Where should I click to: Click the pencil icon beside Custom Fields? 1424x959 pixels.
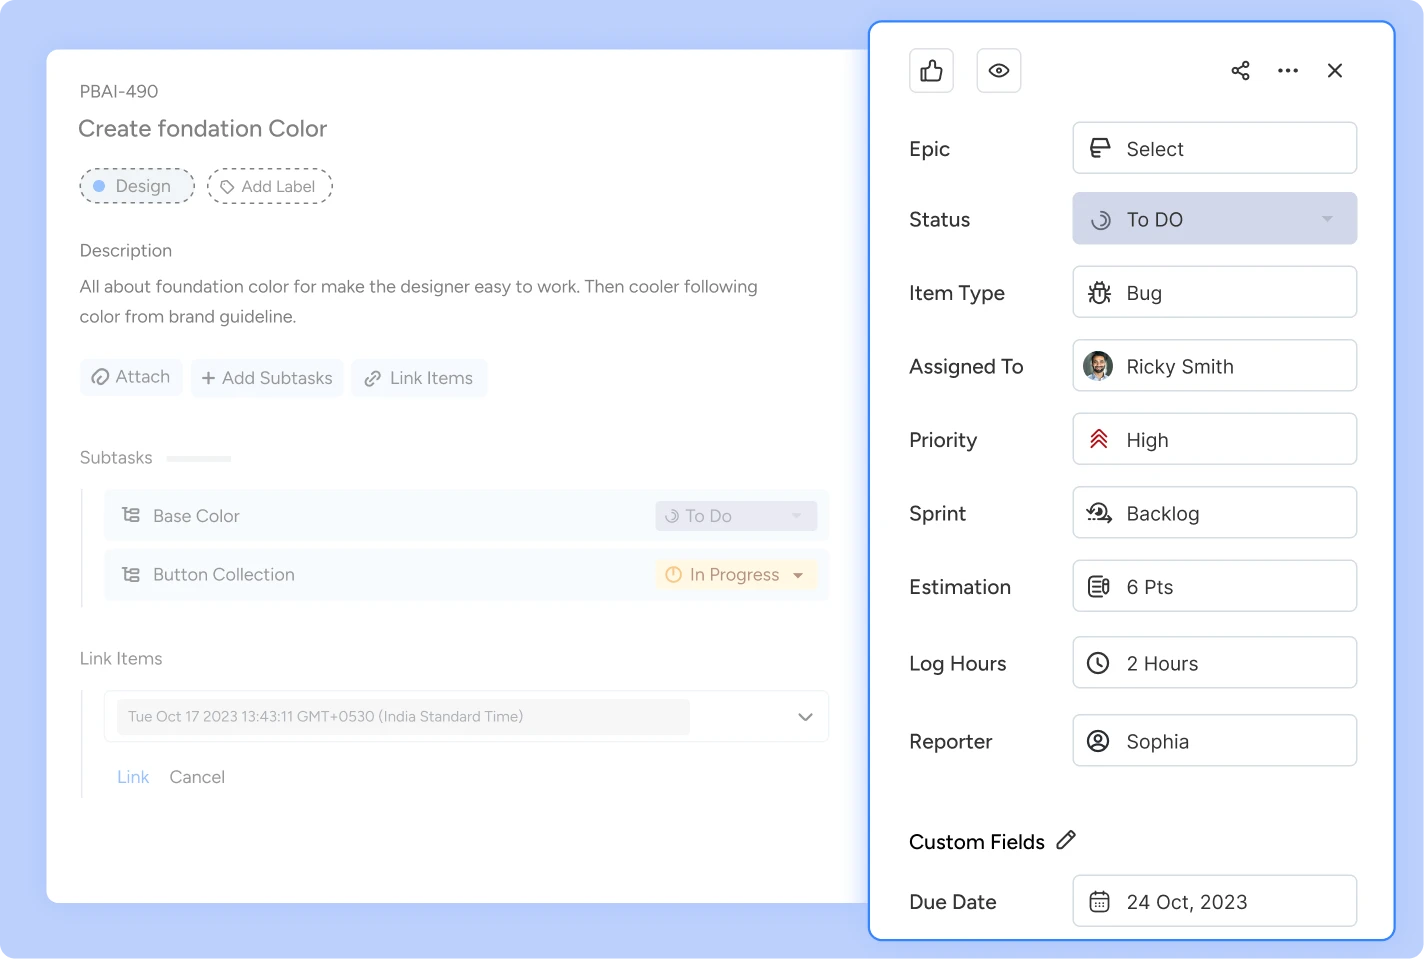point(1066,840)
